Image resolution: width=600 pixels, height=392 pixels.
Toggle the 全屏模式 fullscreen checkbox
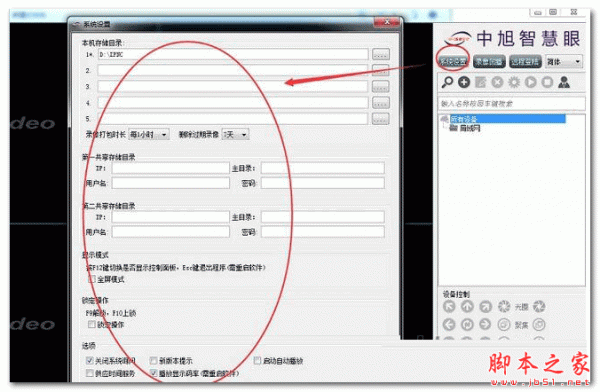coord(91,279)
